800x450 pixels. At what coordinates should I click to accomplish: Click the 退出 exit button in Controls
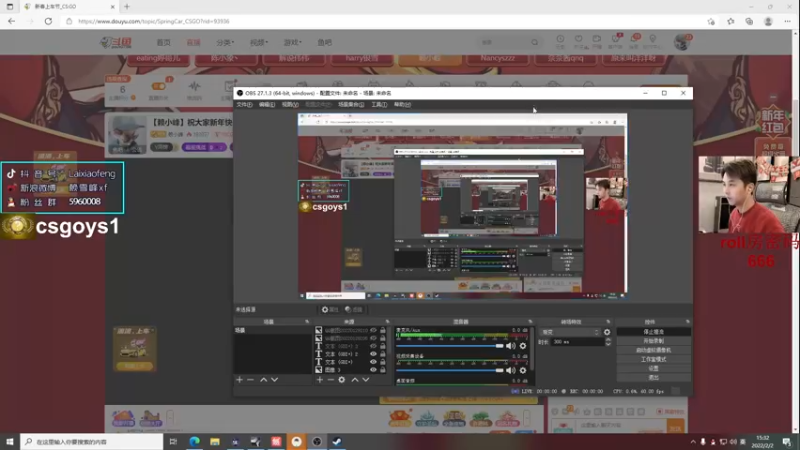coord(654,378)
